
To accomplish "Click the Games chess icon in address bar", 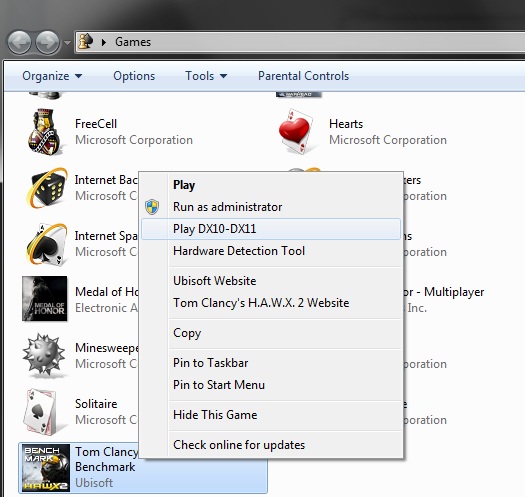I will 86,42.
